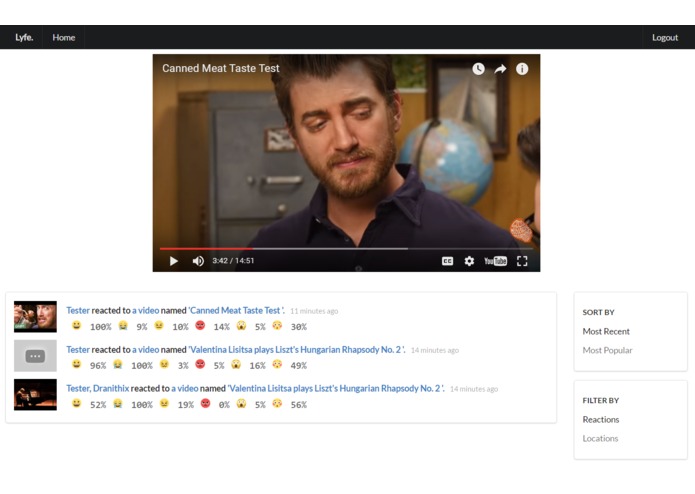Click flushed emoji showing 30%
695x494 pixels.
pos(277,326)
